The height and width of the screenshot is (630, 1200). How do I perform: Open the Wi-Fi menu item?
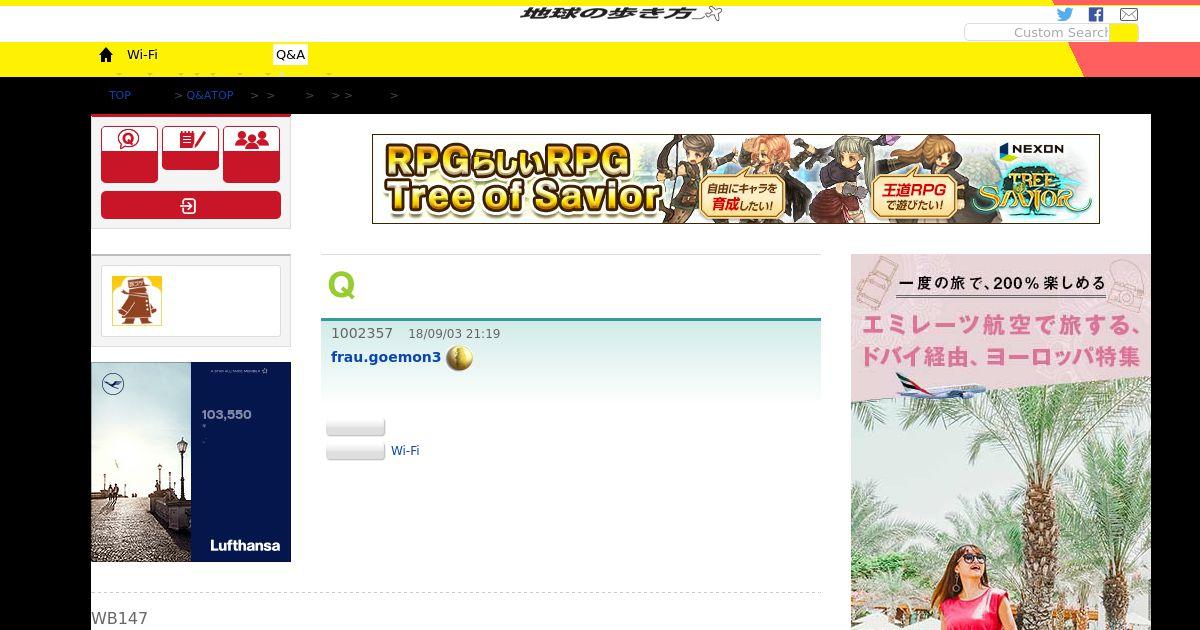(142, 55)
